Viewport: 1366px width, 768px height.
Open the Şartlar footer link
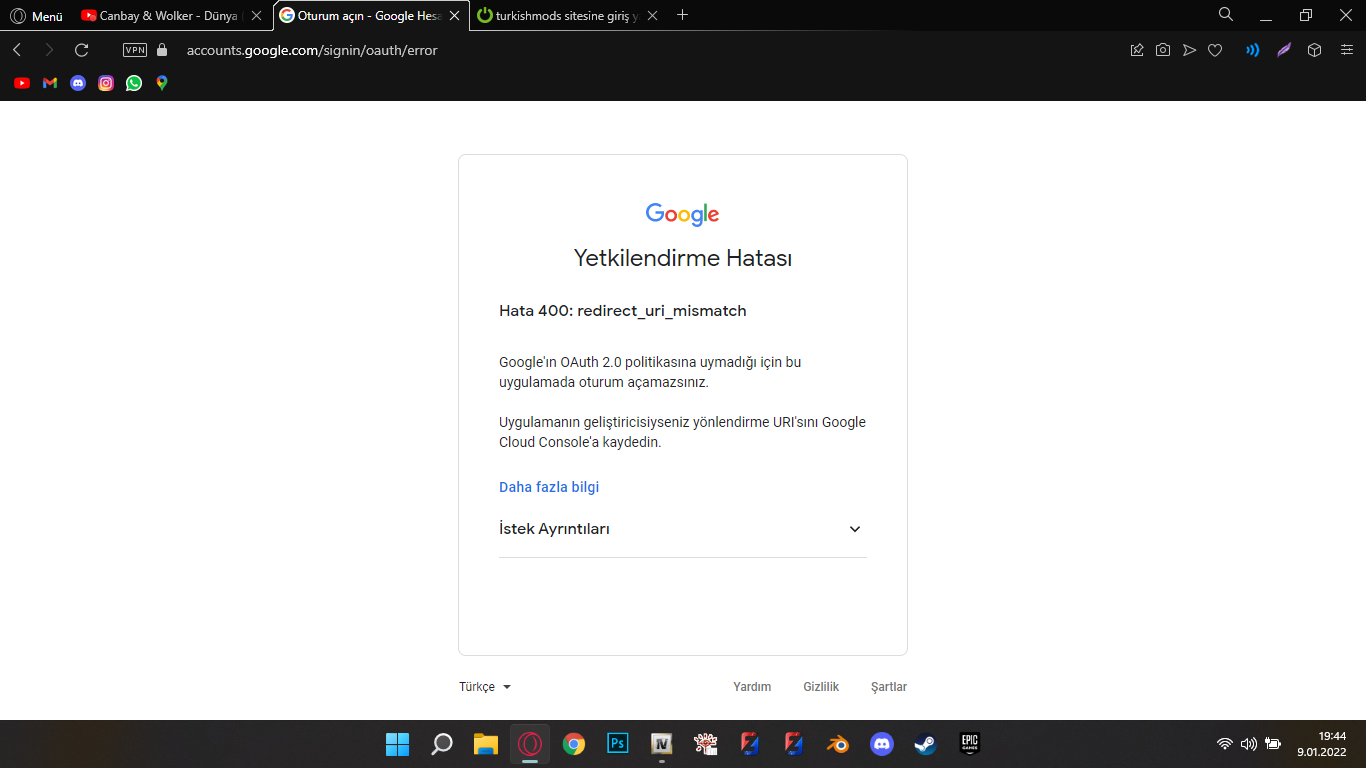tap(889, 687)
